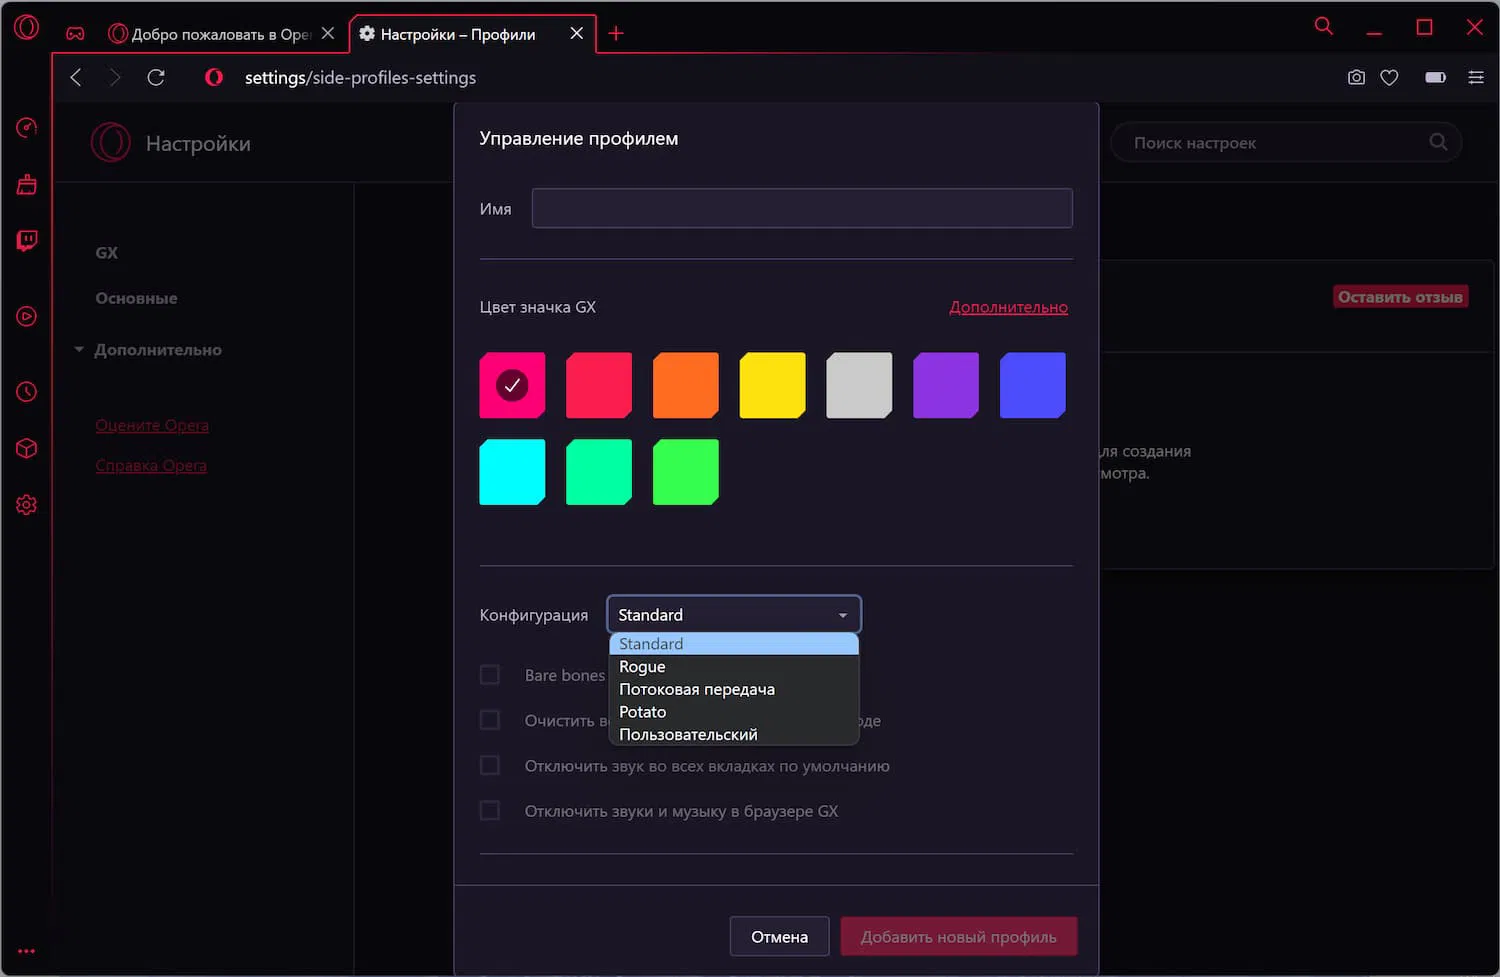Viewport: 1500px width, 977px height.
Task: Open Основные settings section
Action: (x=136, y=298)
